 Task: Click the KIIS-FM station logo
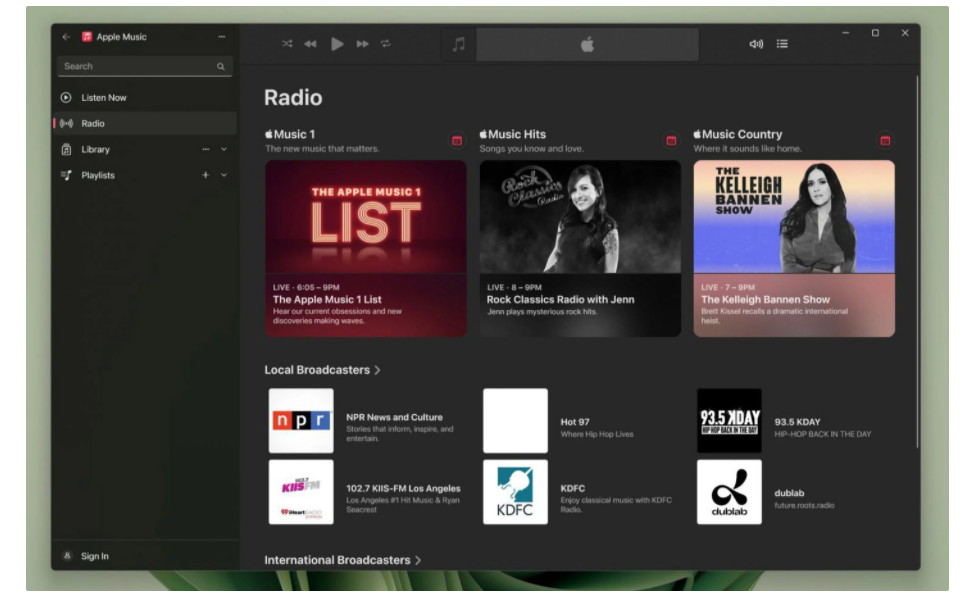[x=301, y=492]
